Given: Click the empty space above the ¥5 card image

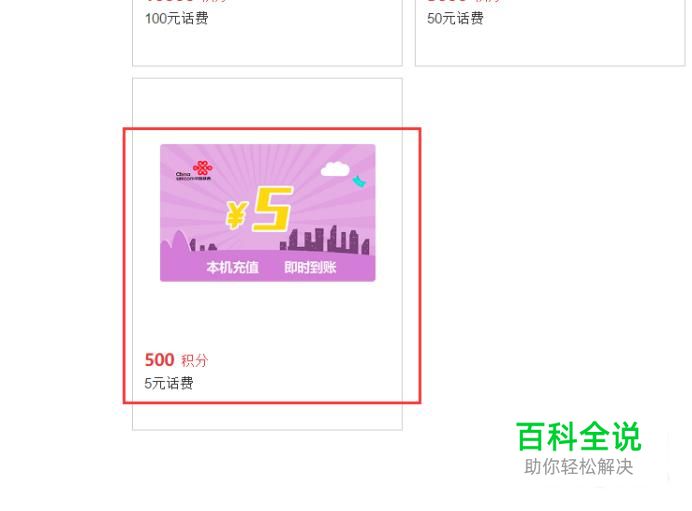Looking at the screenshot, I should 267,104.
